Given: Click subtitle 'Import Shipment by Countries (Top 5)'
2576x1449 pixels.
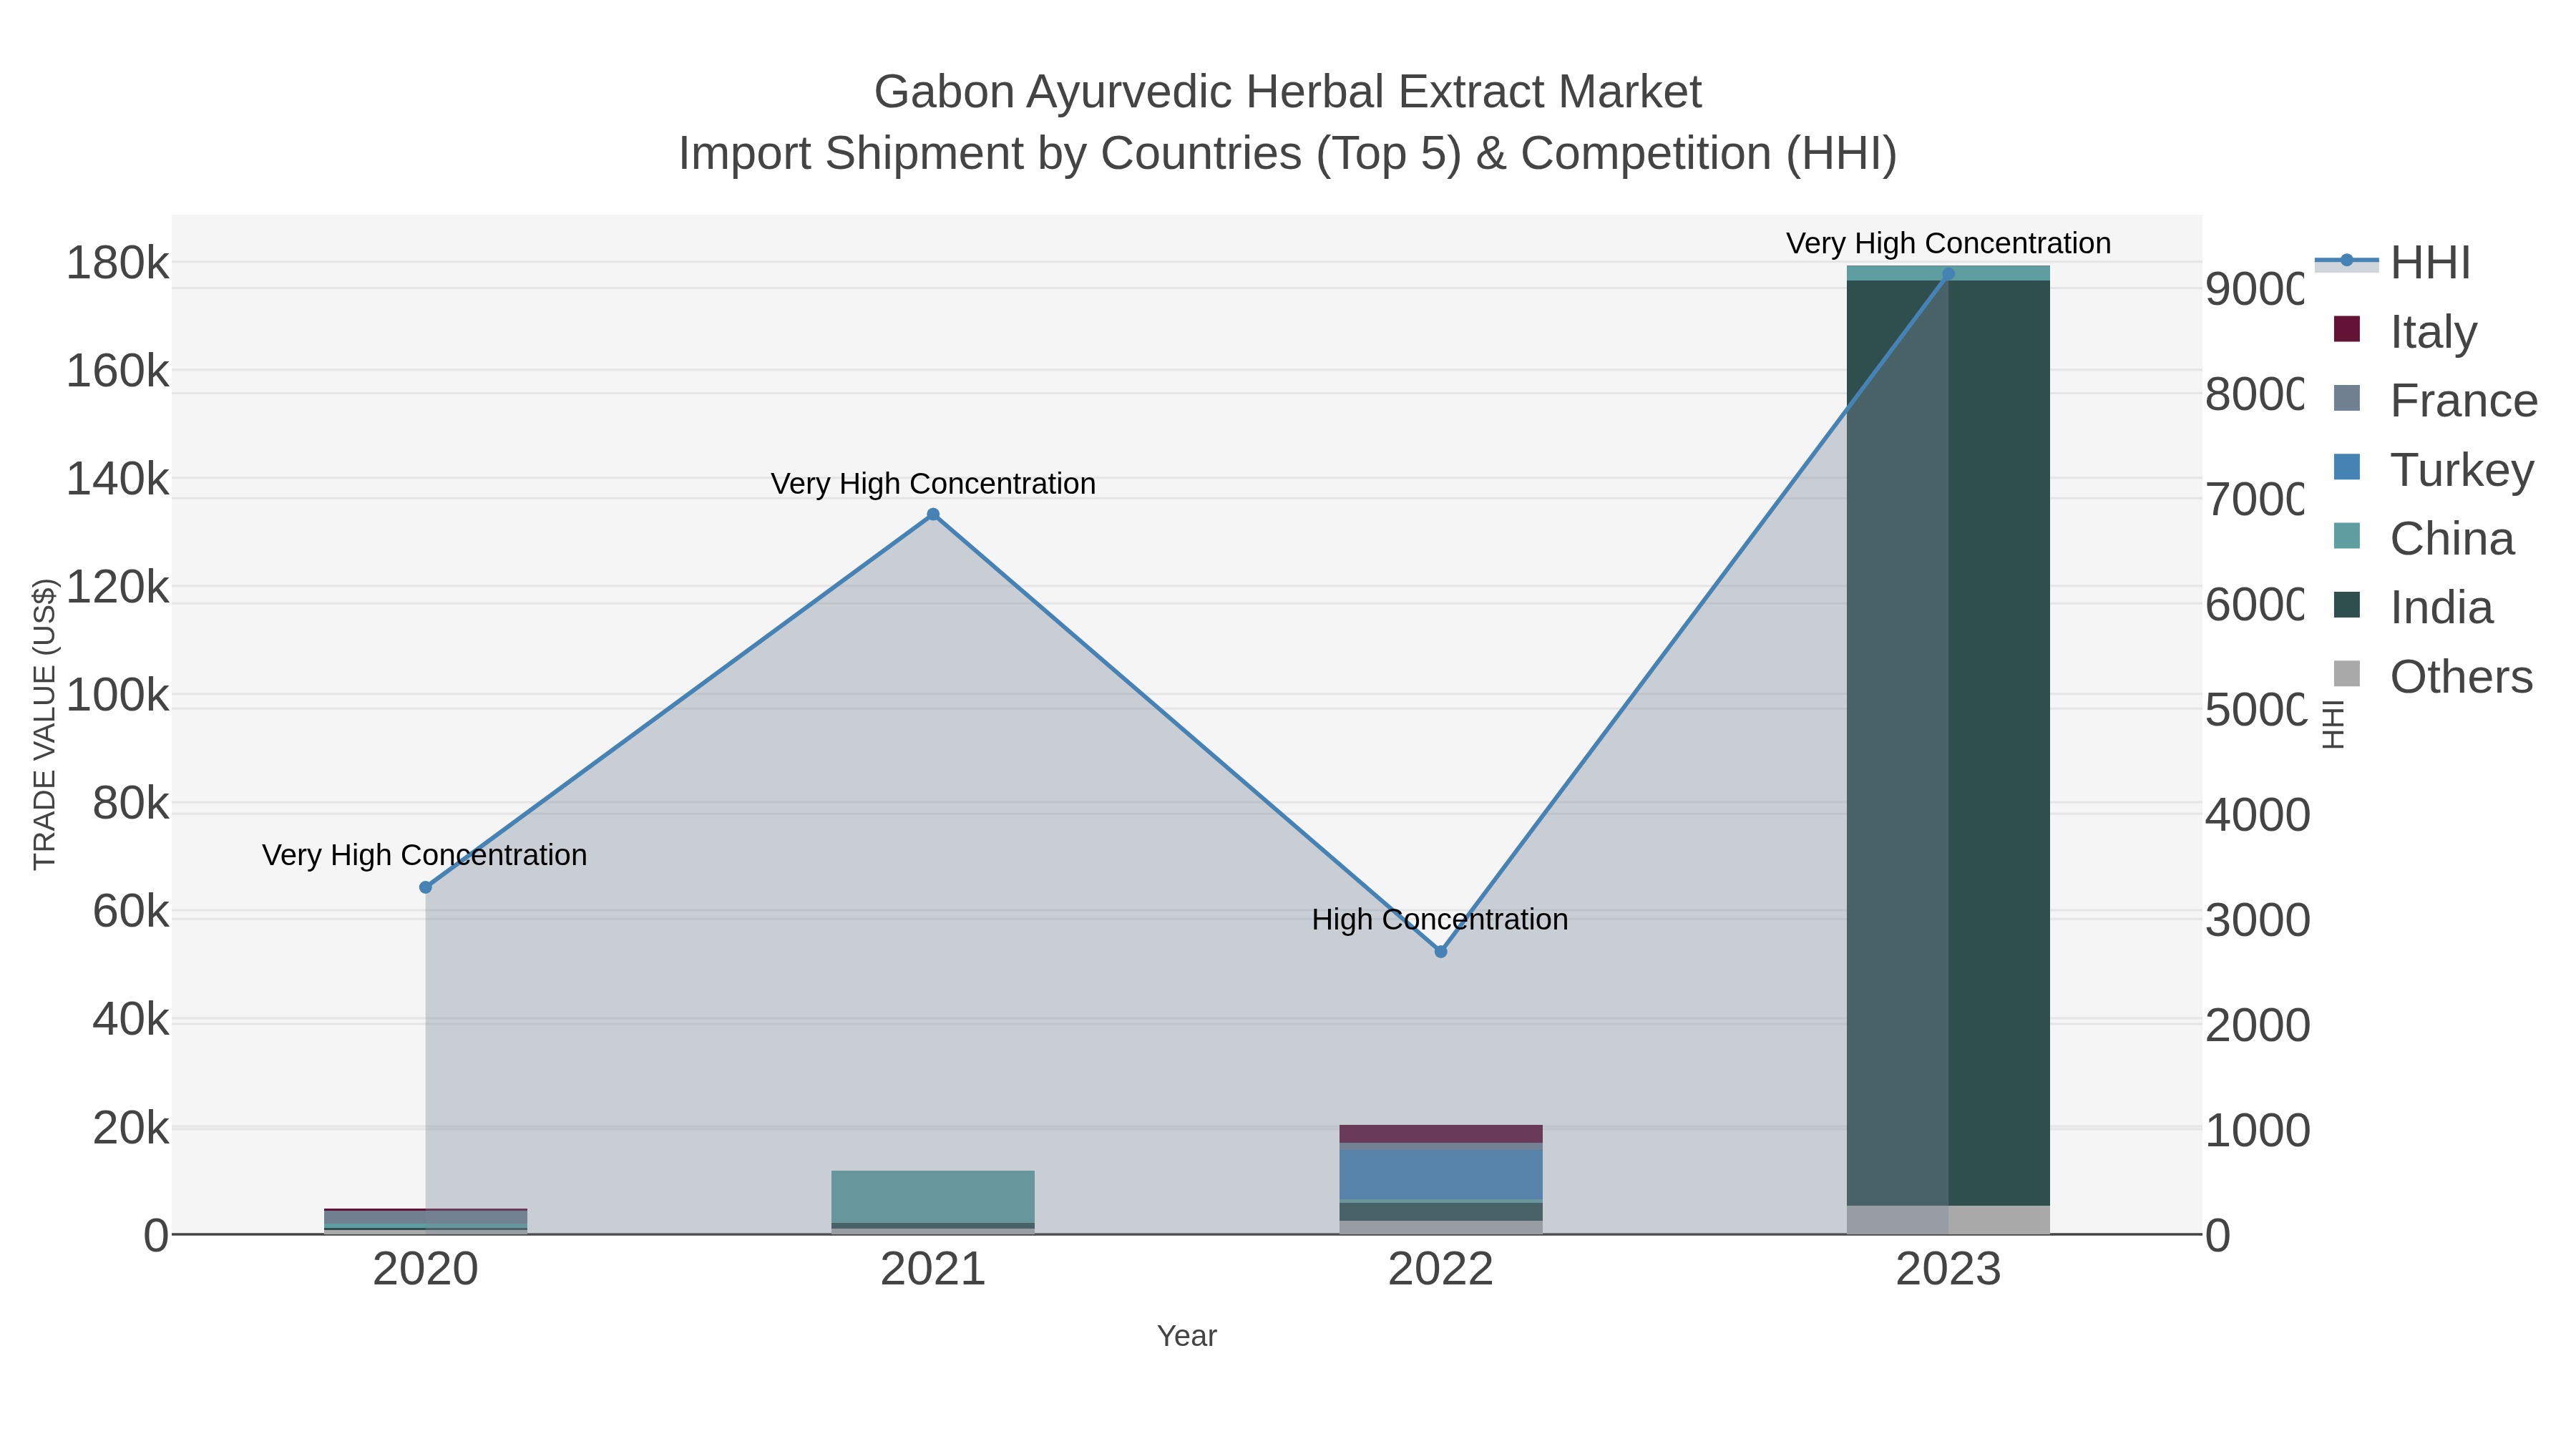Looking at the screenshot, I should pyautogui.click(x=1069, y=154).
